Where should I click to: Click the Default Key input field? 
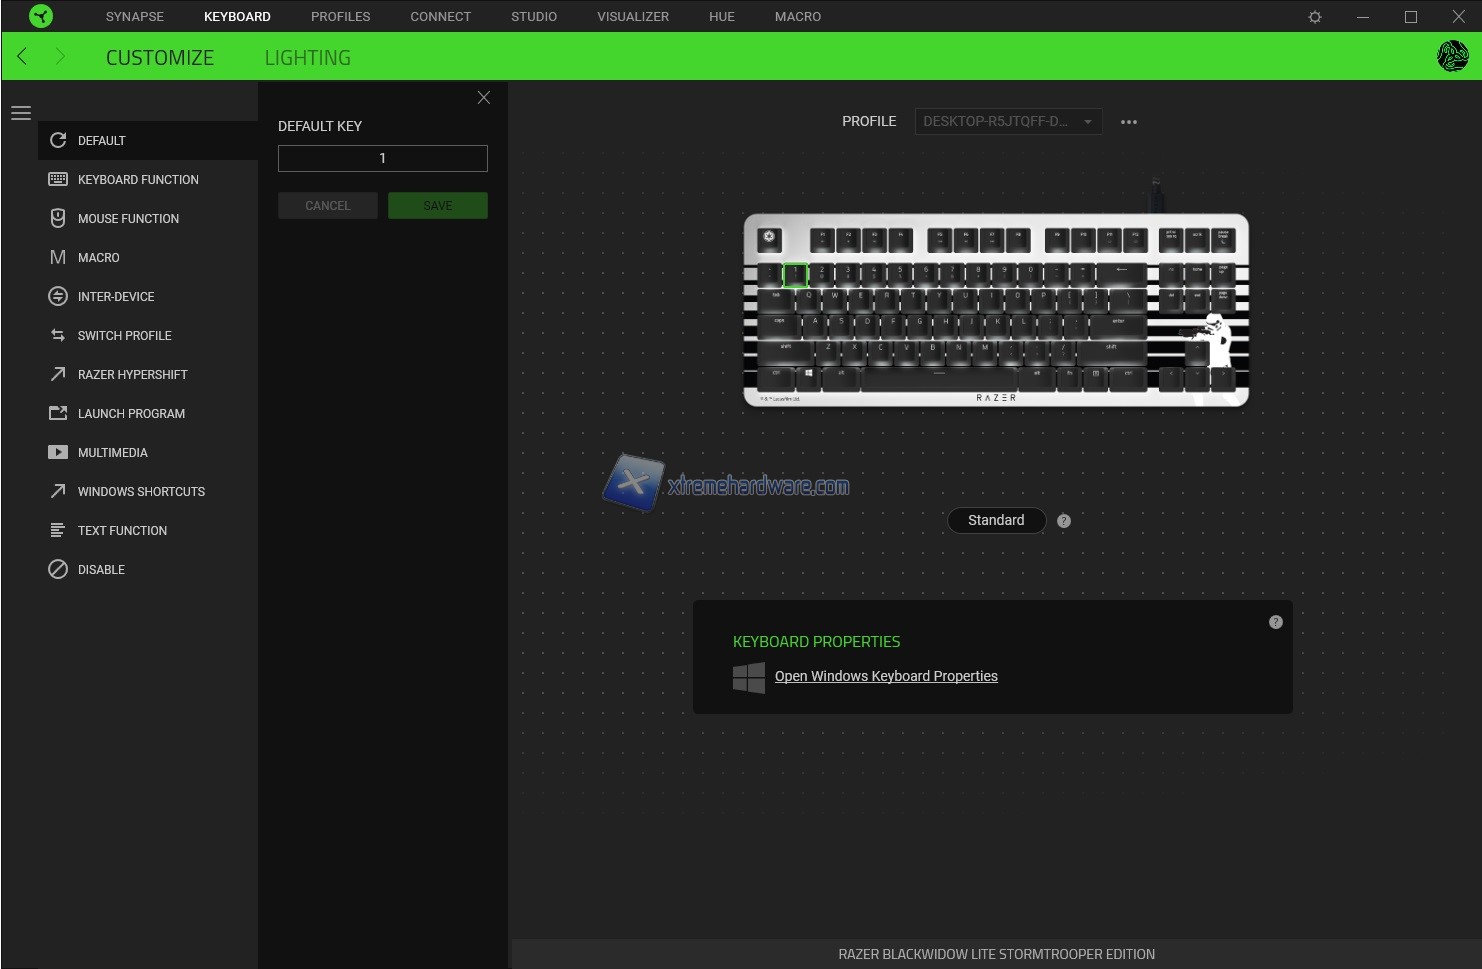pyautogui.click(x=382, y=159)
